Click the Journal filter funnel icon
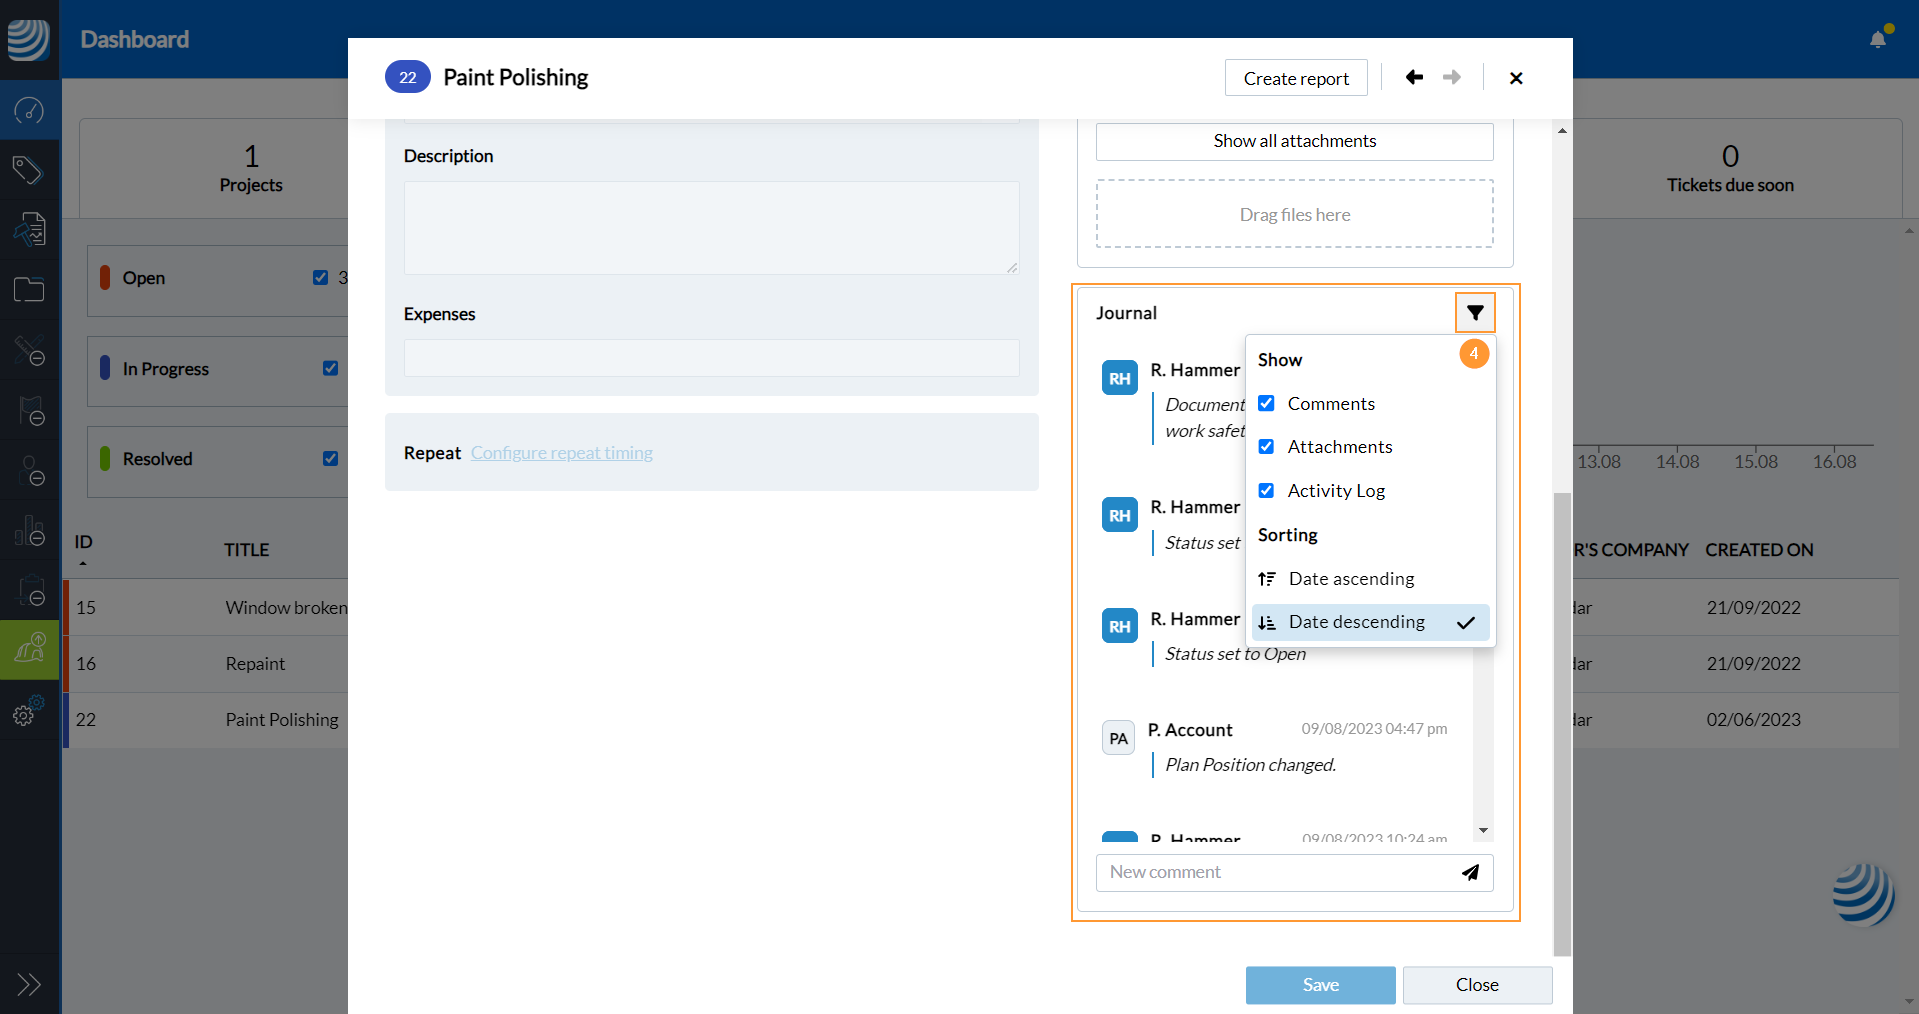Viewport: 1919px width, 1014px height. tap(1475, 313)
